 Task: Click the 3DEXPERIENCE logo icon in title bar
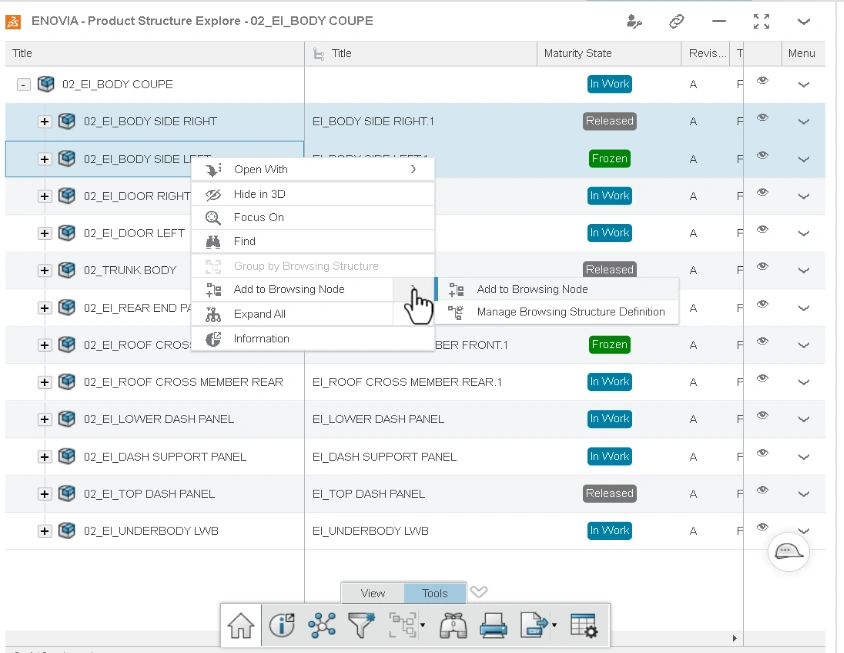[x=13, y=22]
